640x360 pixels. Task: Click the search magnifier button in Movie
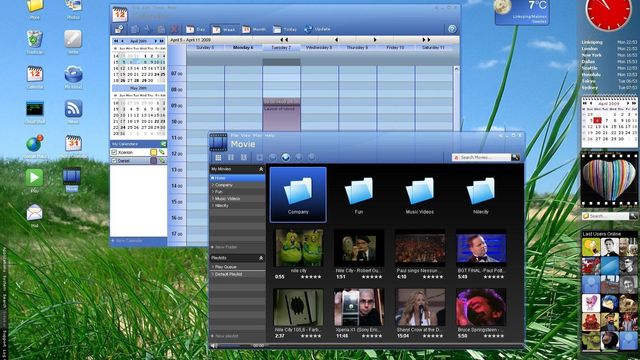(x=516, y=157)
